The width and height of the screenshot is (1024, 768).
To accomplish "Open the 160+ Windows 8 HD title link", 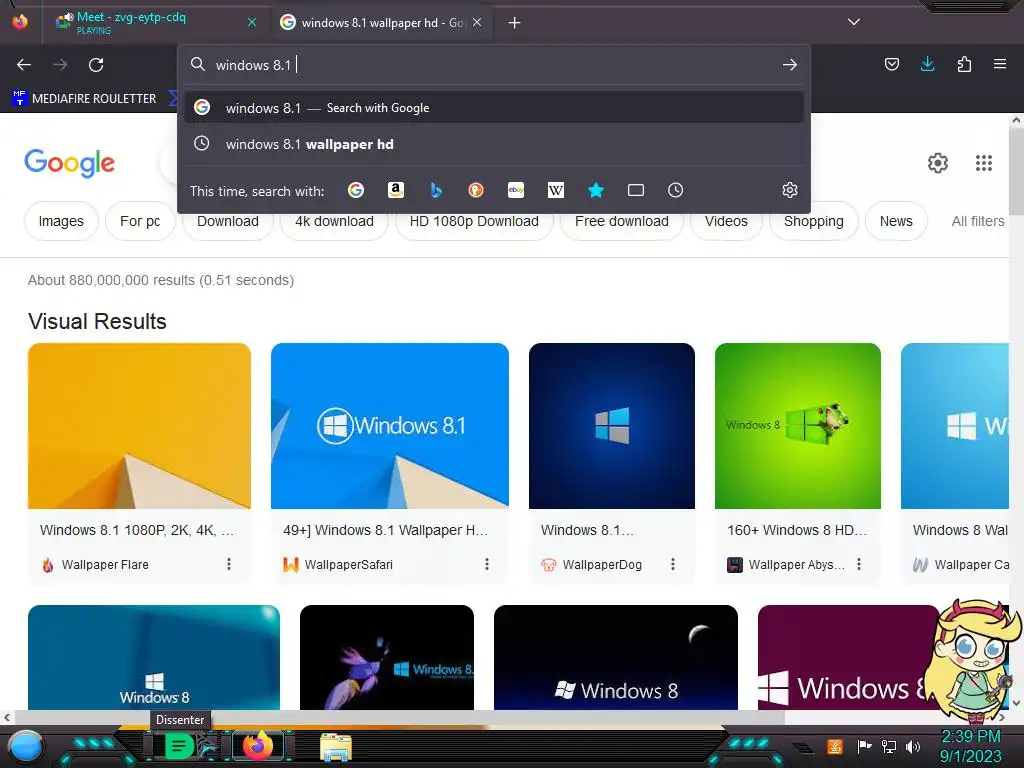I will [797, 530].
